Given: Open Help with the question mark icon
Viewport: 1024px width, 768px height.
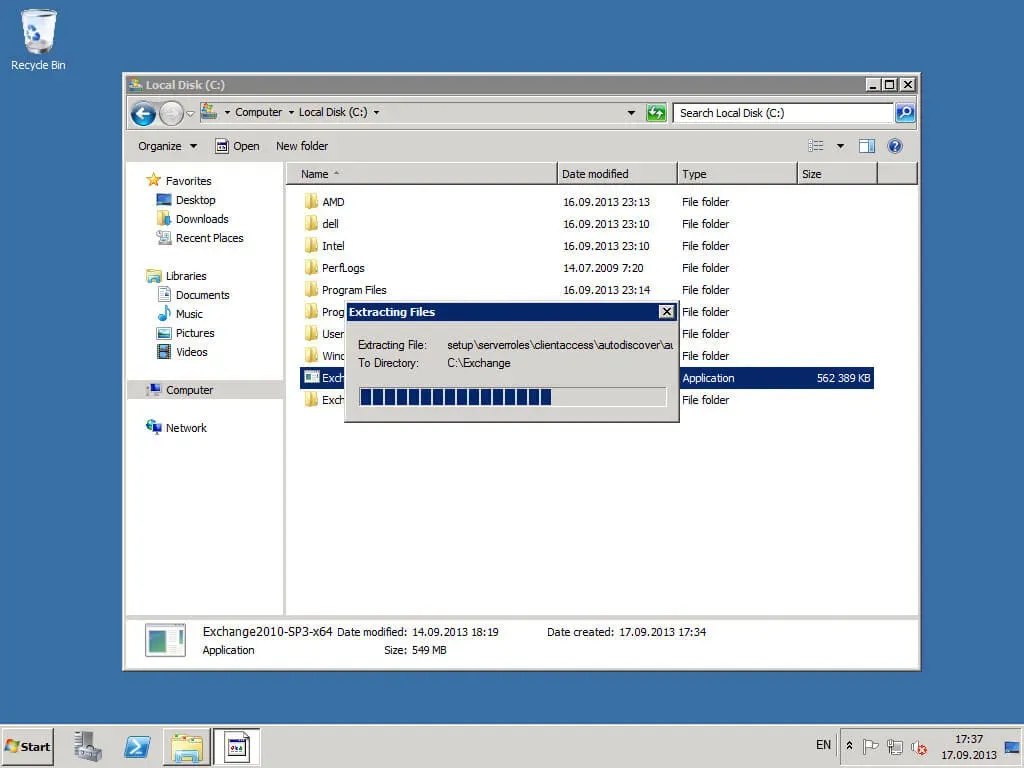Looking at the screenshot, I should (x=895, y=146).
